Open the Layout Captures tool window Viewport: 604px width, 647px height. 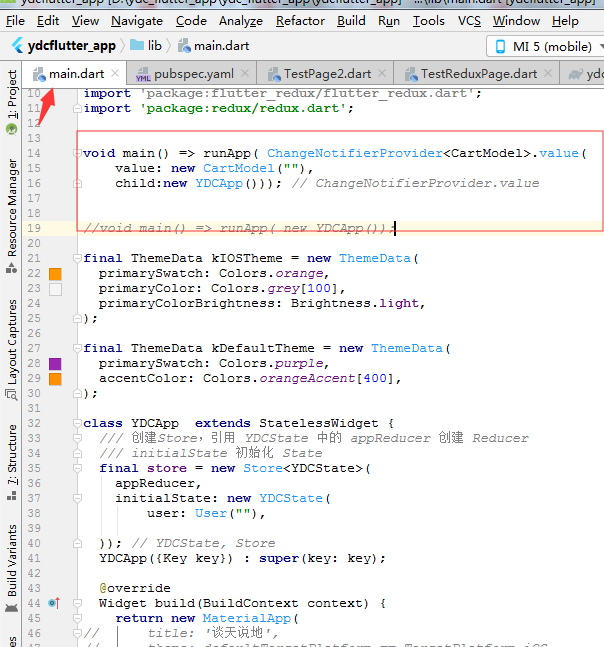(x=12, y=349)
